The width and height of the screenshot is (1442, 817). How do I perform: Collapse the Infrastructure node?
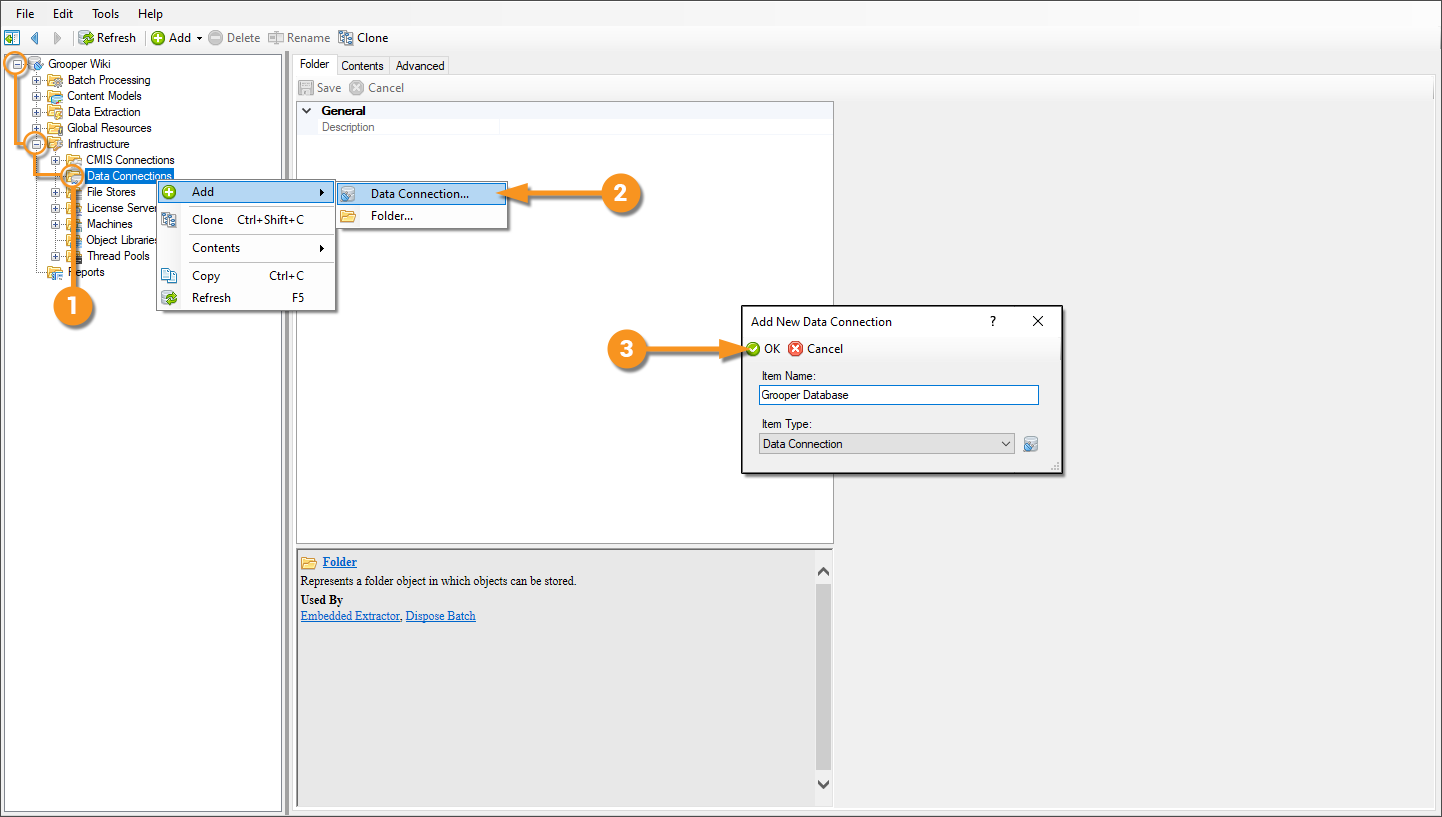37,144
